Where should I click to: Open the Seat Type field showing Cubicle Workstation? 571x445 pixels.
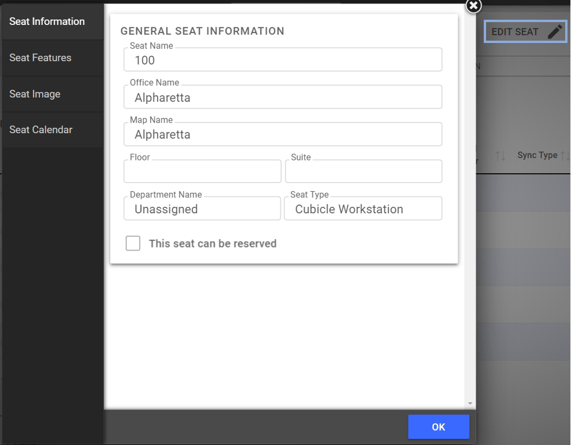pyautogui.click(x=363, y=209)
